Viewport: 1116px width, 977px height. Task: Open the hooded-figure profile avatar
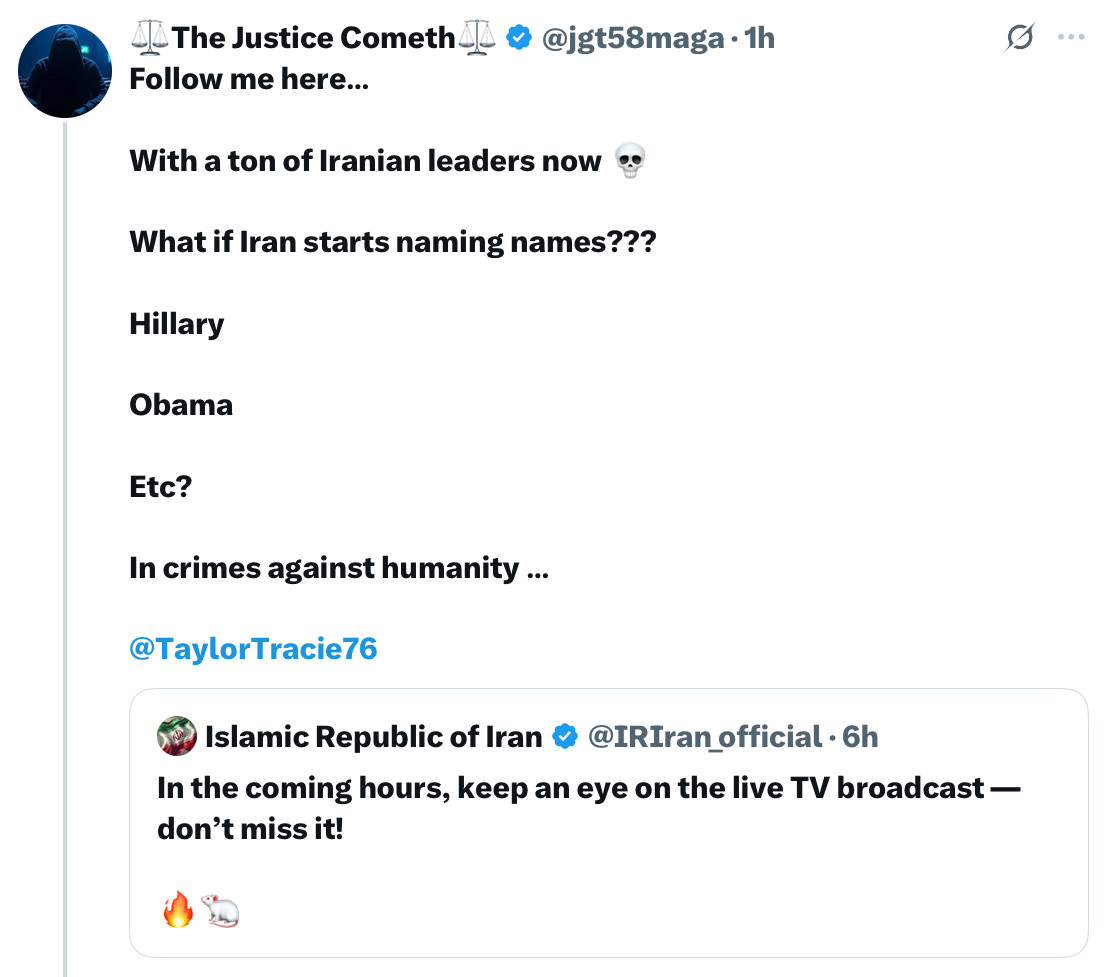coord(65,71)
